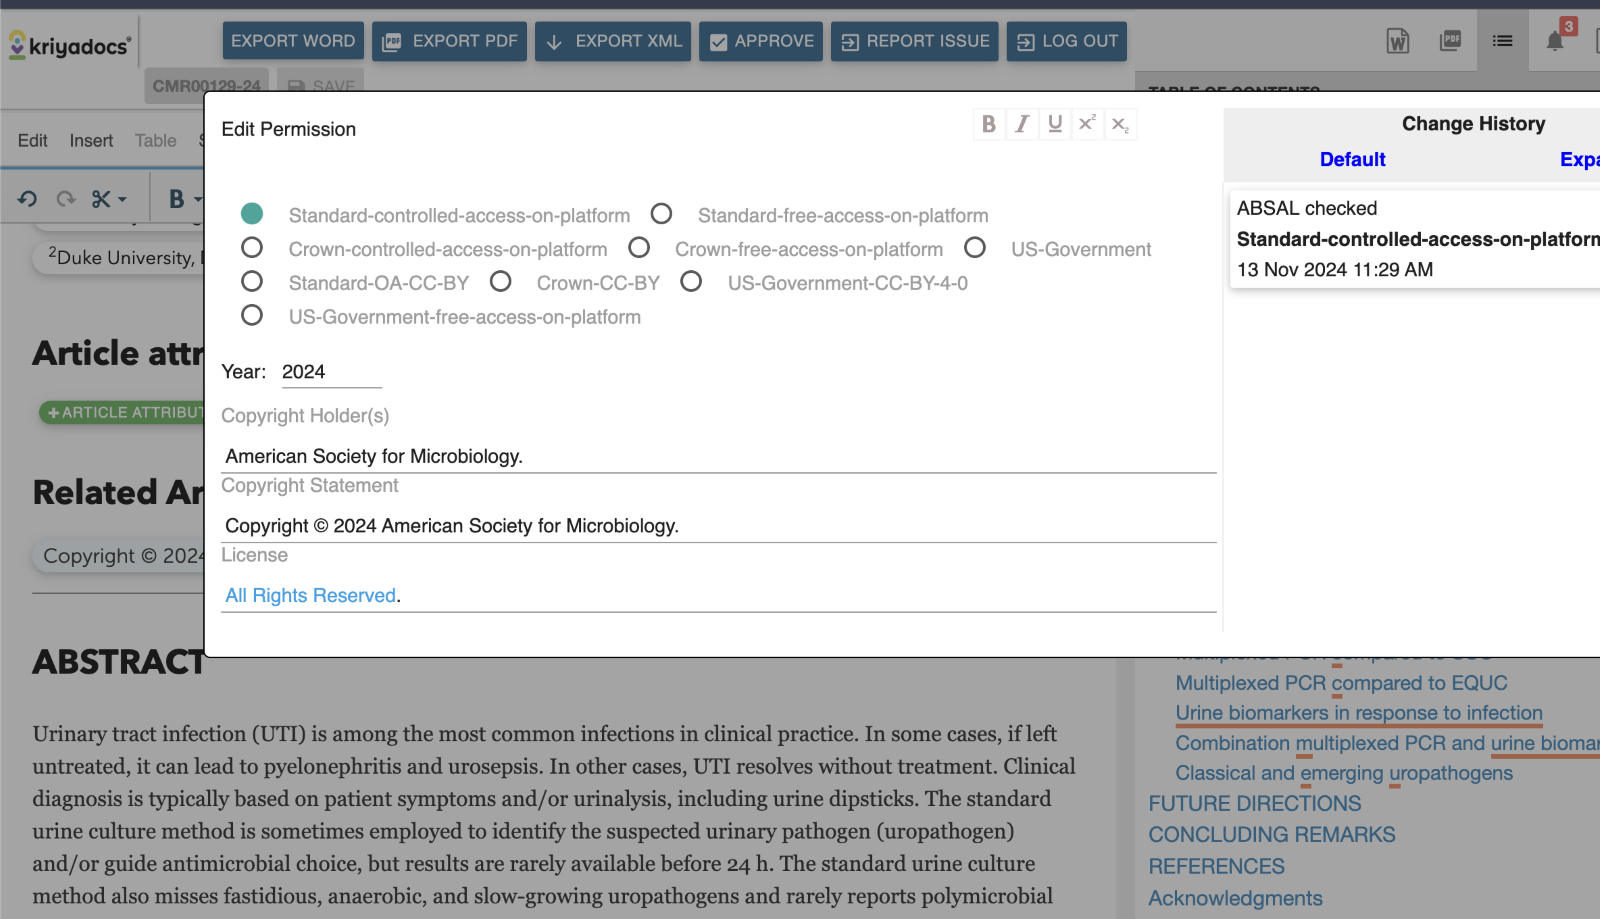Image resolution: width=1600 pixels, height=919 pixels.
Task: Toggle underline in the permission dialog
Action: pyautogui.click(x=1054, y=124)
